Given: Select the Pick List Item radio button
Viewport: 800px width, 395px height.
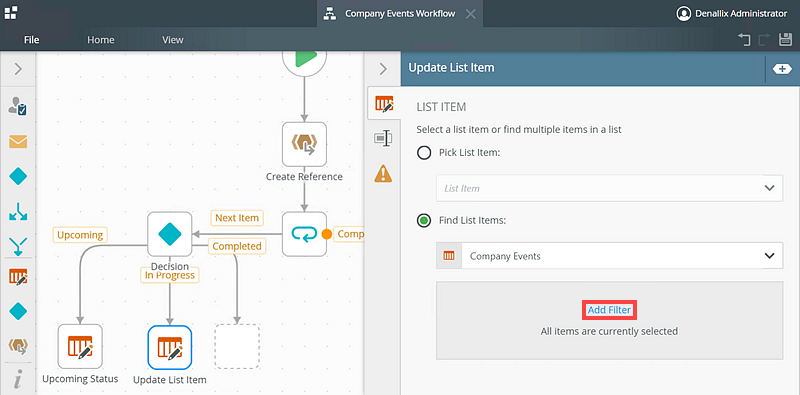Looking at the screenshot, I should 424,153.
